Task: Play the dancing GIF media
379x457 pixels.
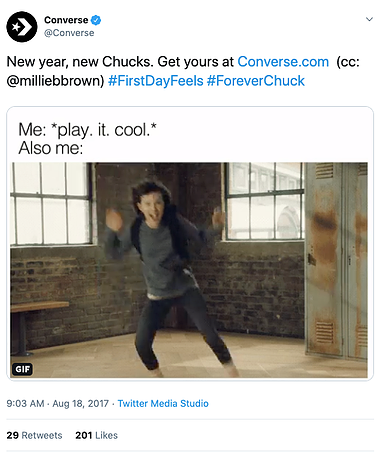Action: tap(189, 270)
